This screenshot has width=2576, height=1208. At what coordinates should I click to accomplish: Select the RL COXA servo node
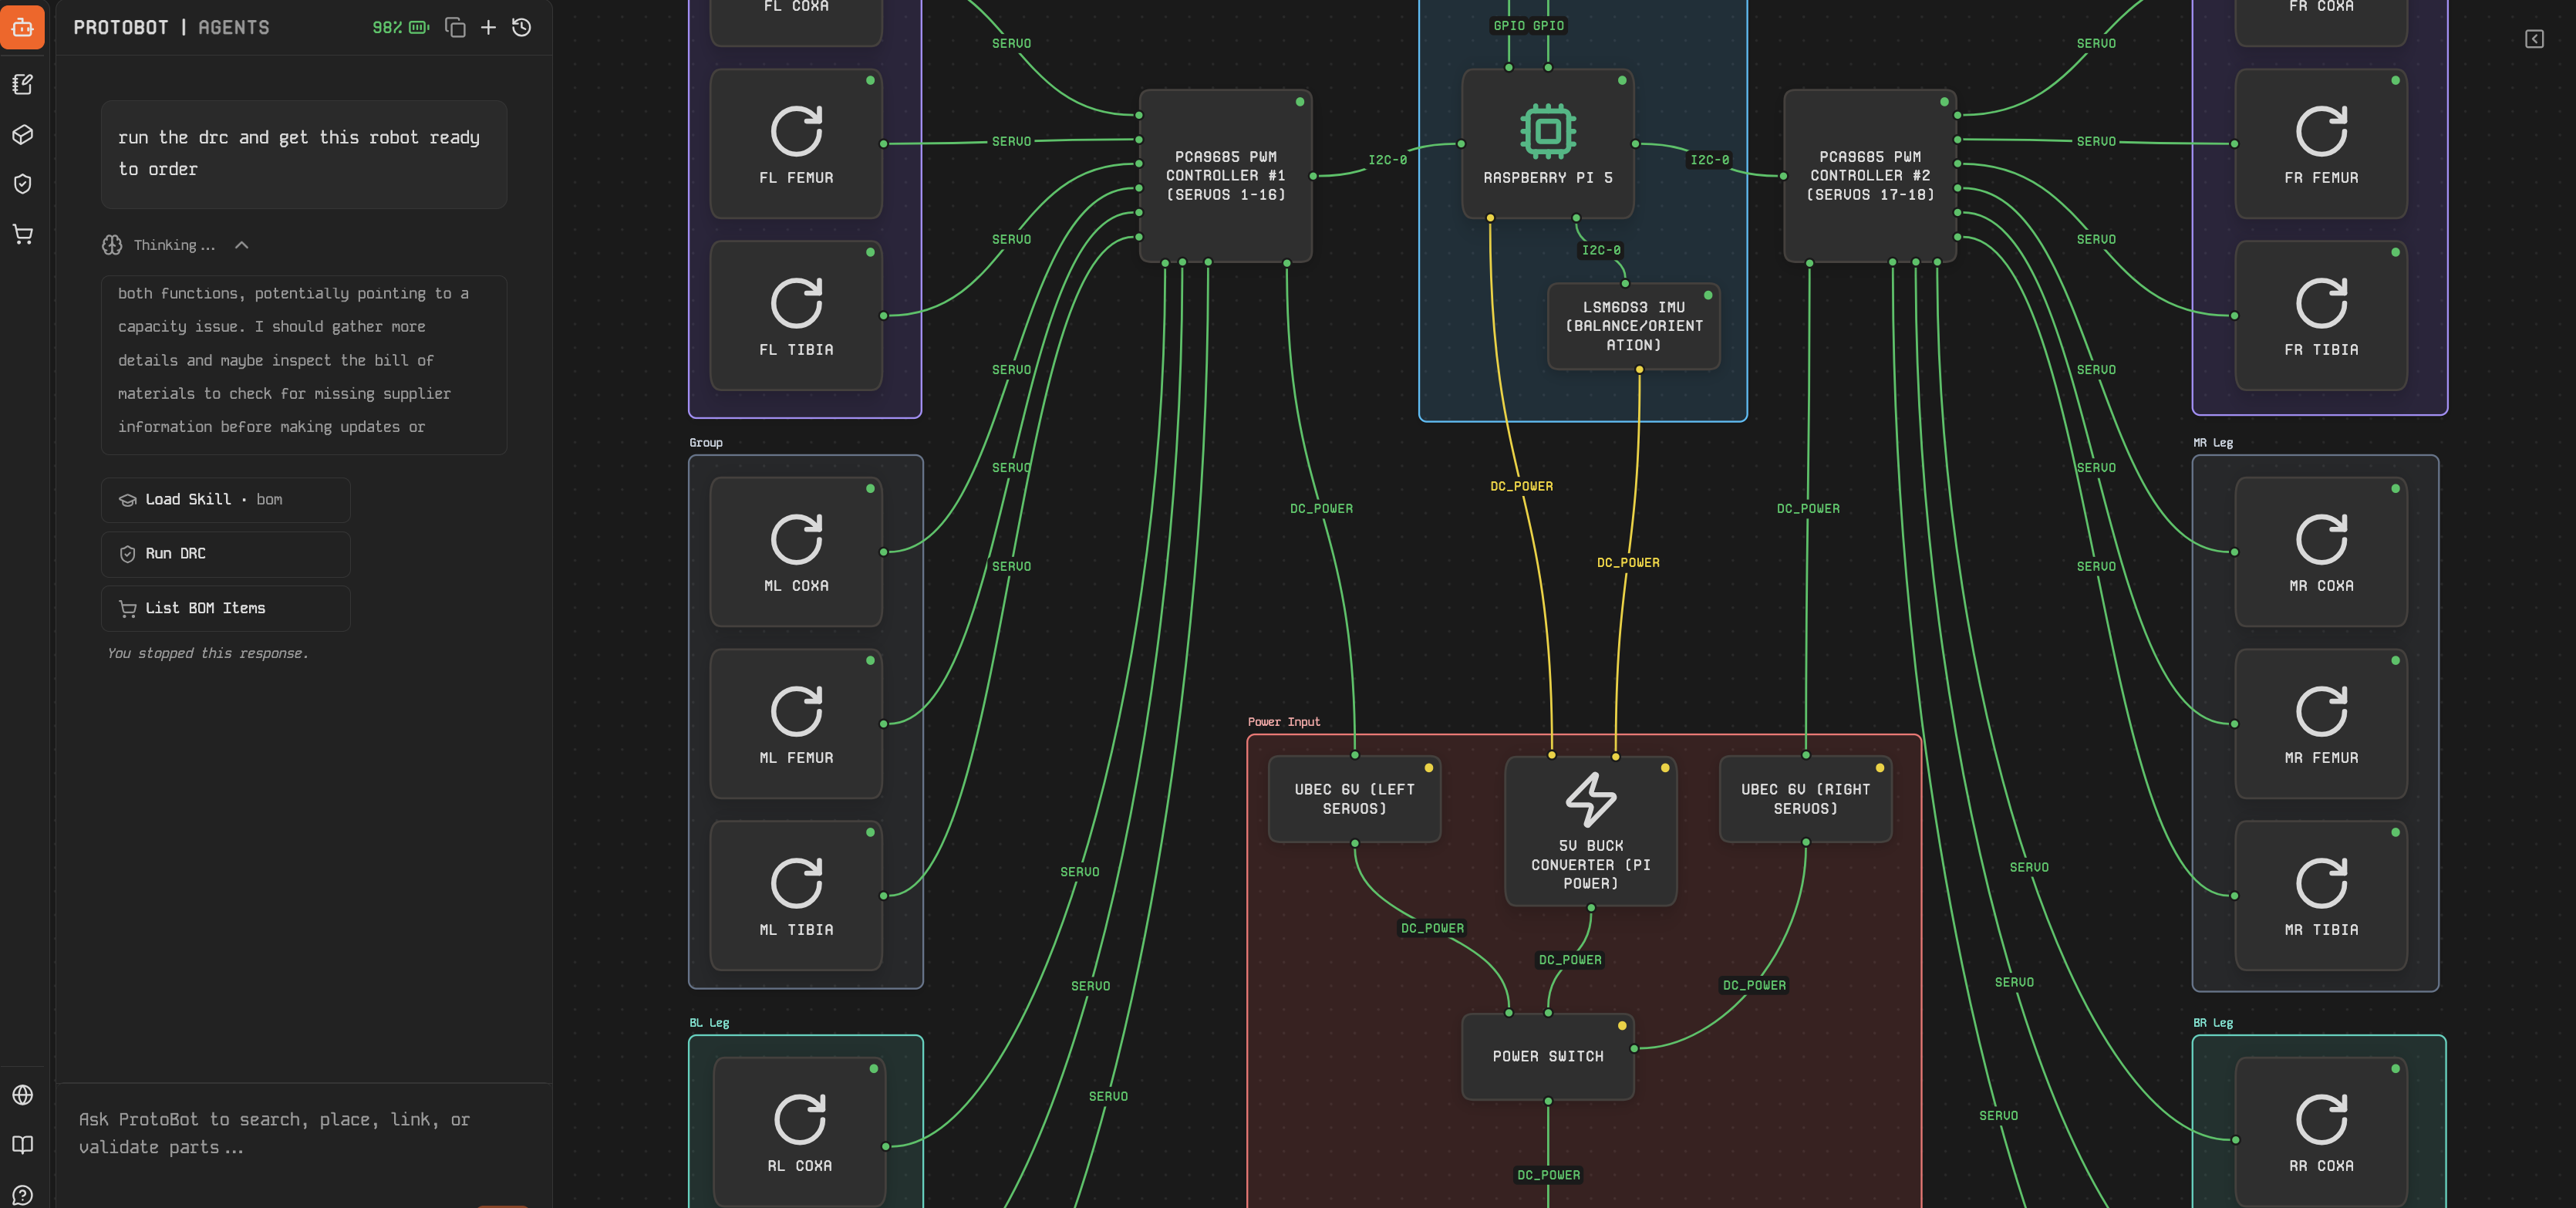[800, 1131]
